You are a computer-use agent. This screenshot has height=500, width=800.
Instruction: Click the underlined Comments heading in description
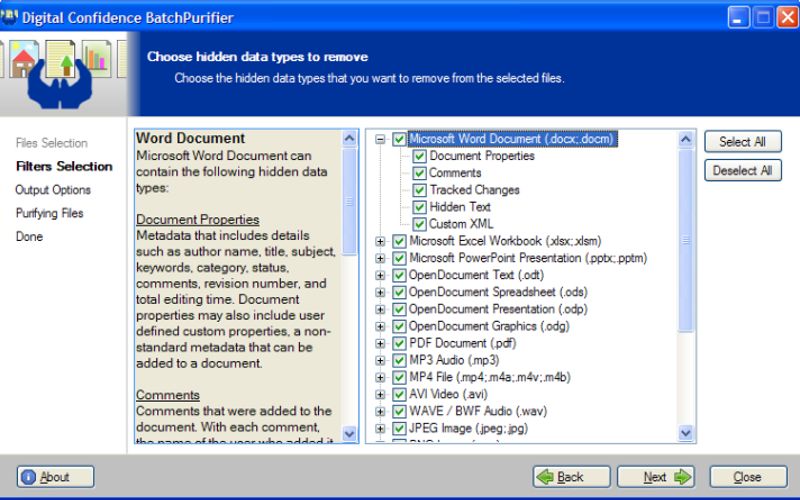pyautogui.click(x=167, y=395)
